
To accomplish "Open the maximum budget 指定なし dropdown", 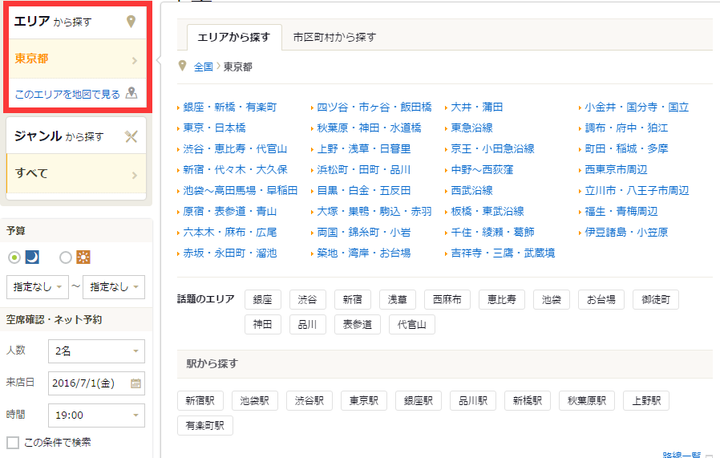I will coord(114,287).
